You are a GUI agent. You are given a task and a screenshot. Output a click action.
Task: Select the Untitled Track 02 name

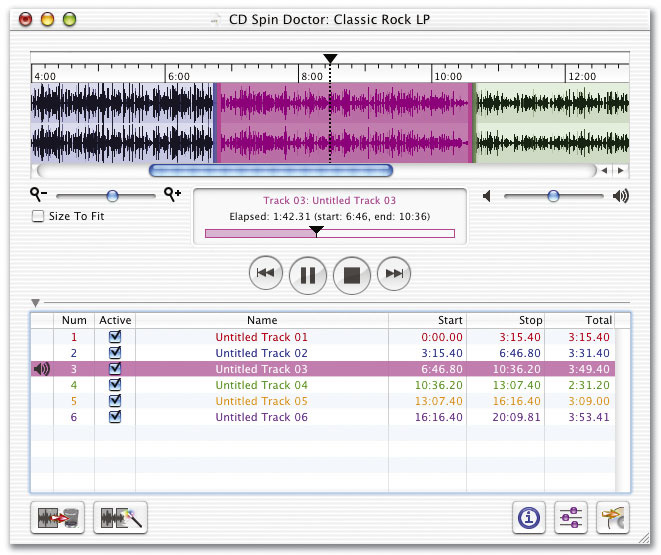tap(261, 353)
